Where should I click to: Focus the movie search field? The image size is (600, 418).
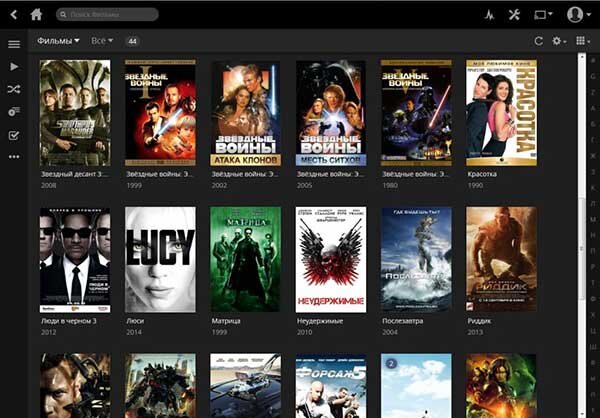click(107, 15)
